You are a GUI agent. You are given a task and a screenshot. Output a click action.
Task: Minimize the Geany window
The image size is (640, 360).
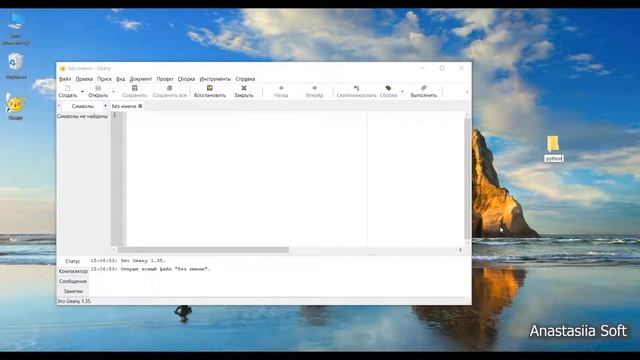point(422,68)
